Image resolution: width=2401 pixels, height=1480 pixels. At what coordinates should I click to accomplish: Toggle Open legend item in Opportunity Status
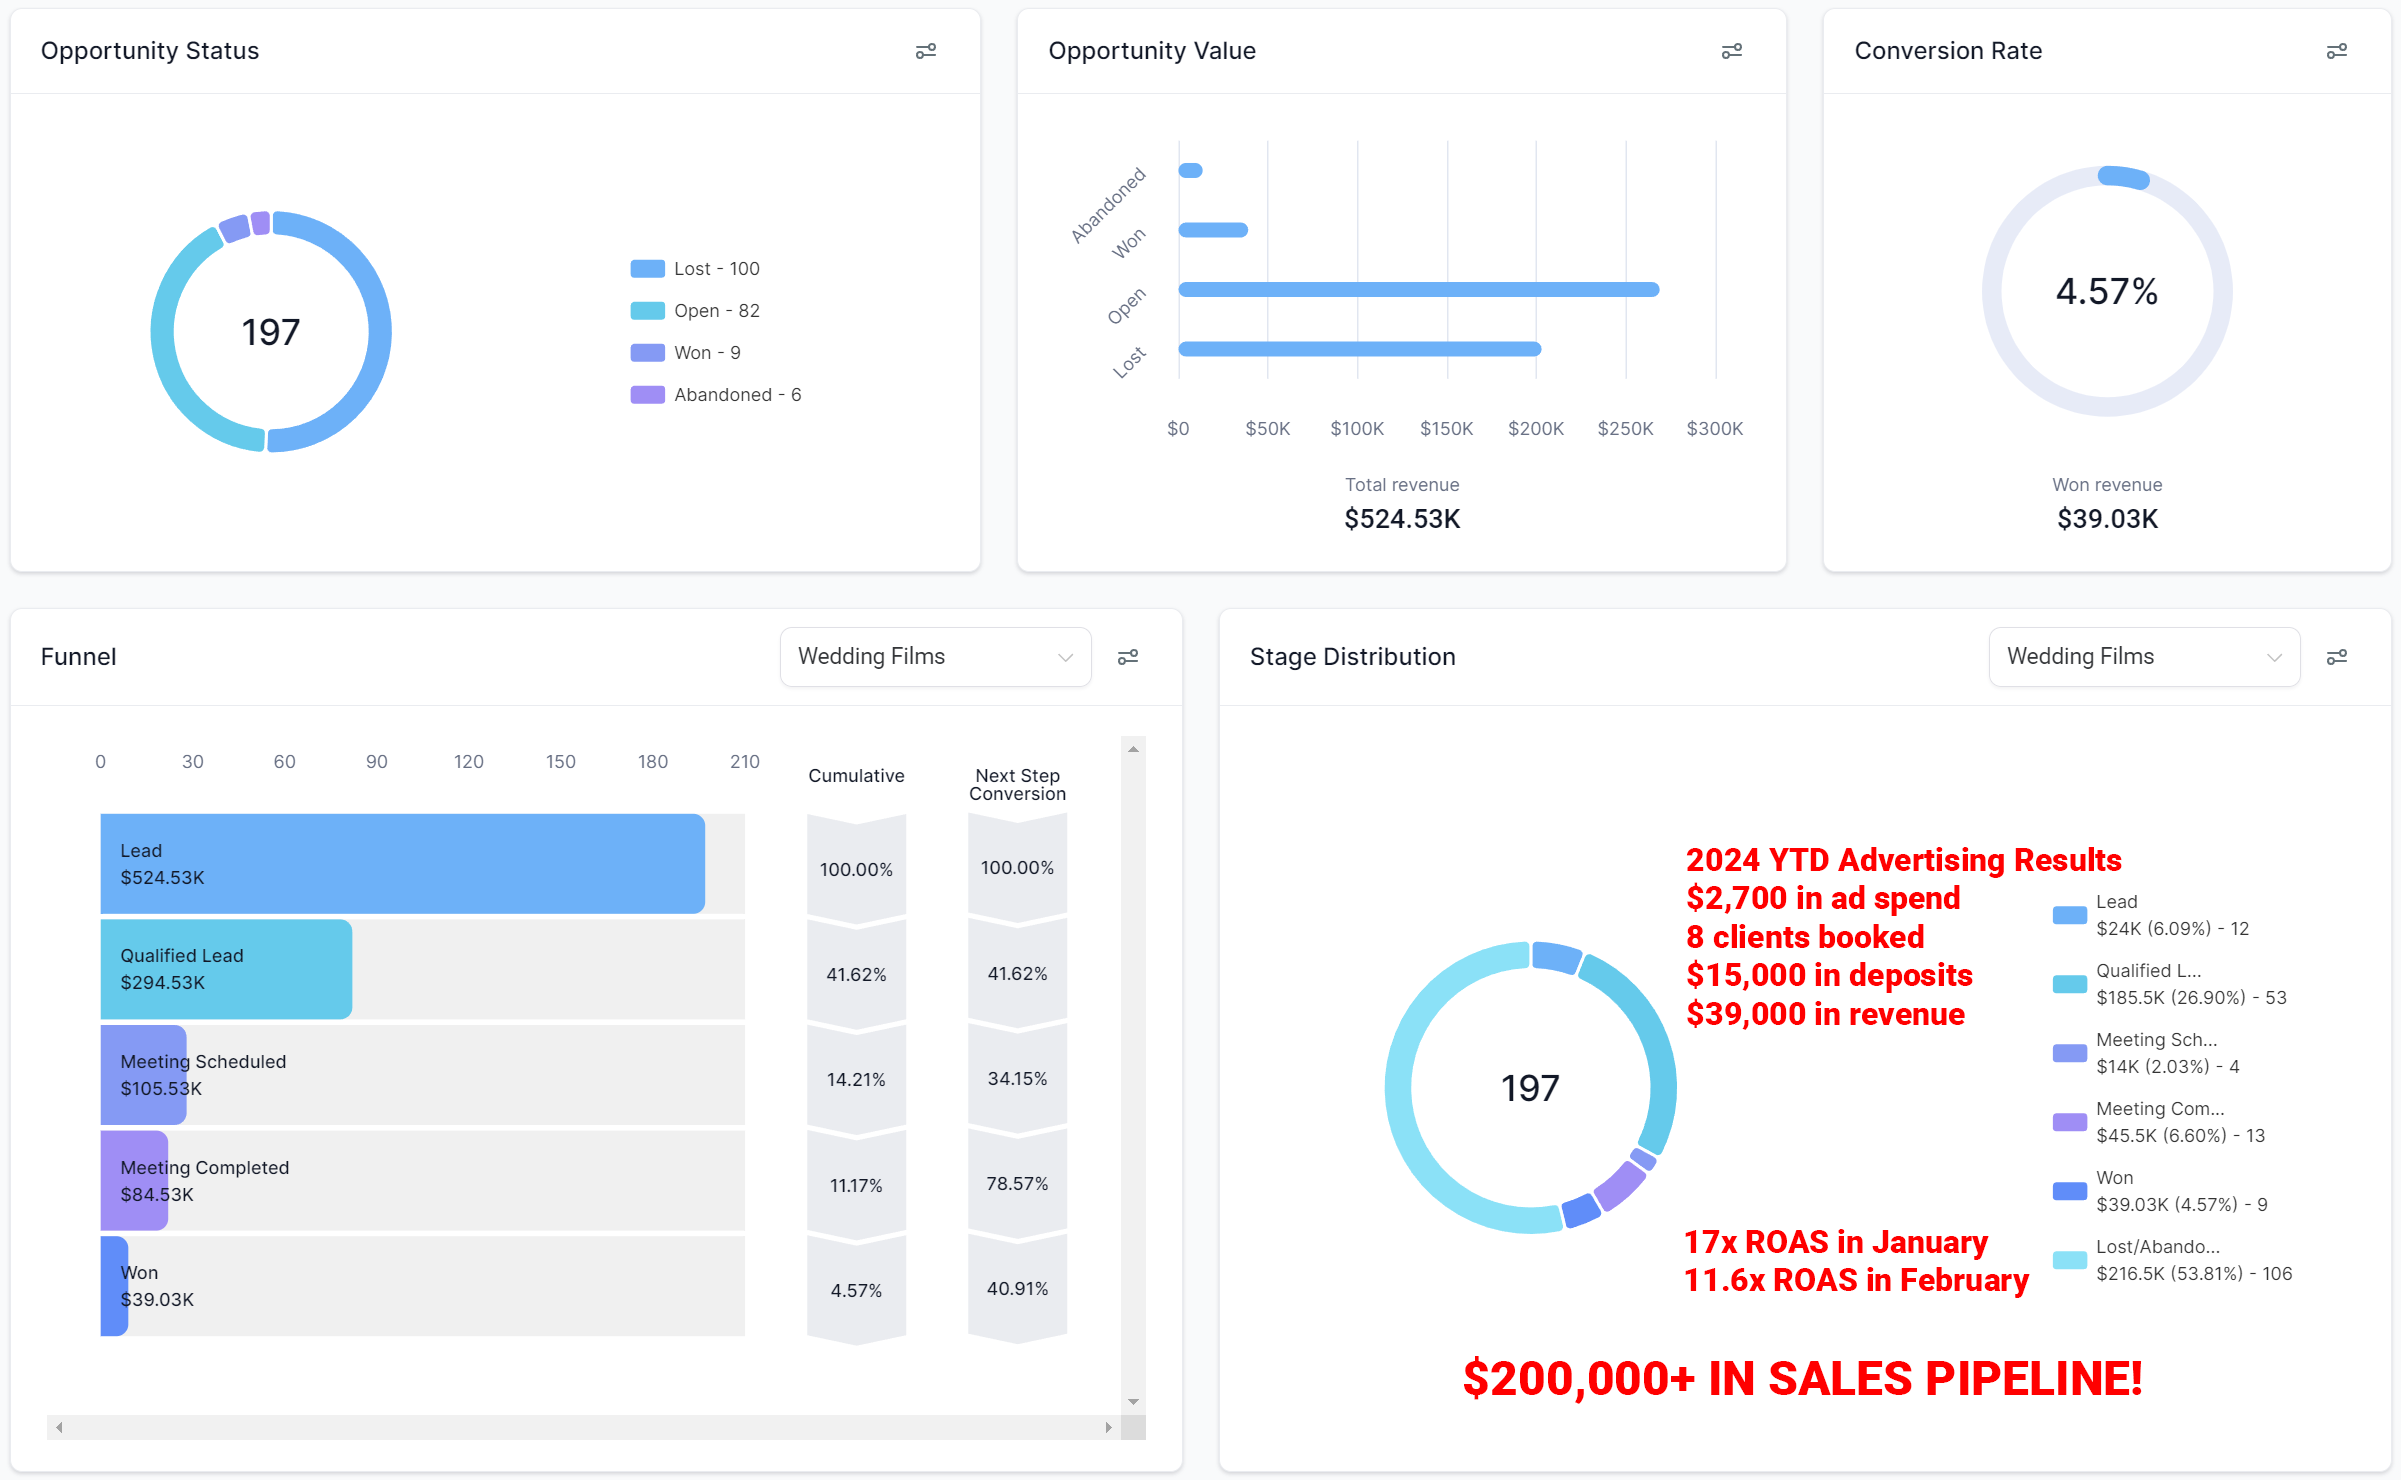pos(716,311)
